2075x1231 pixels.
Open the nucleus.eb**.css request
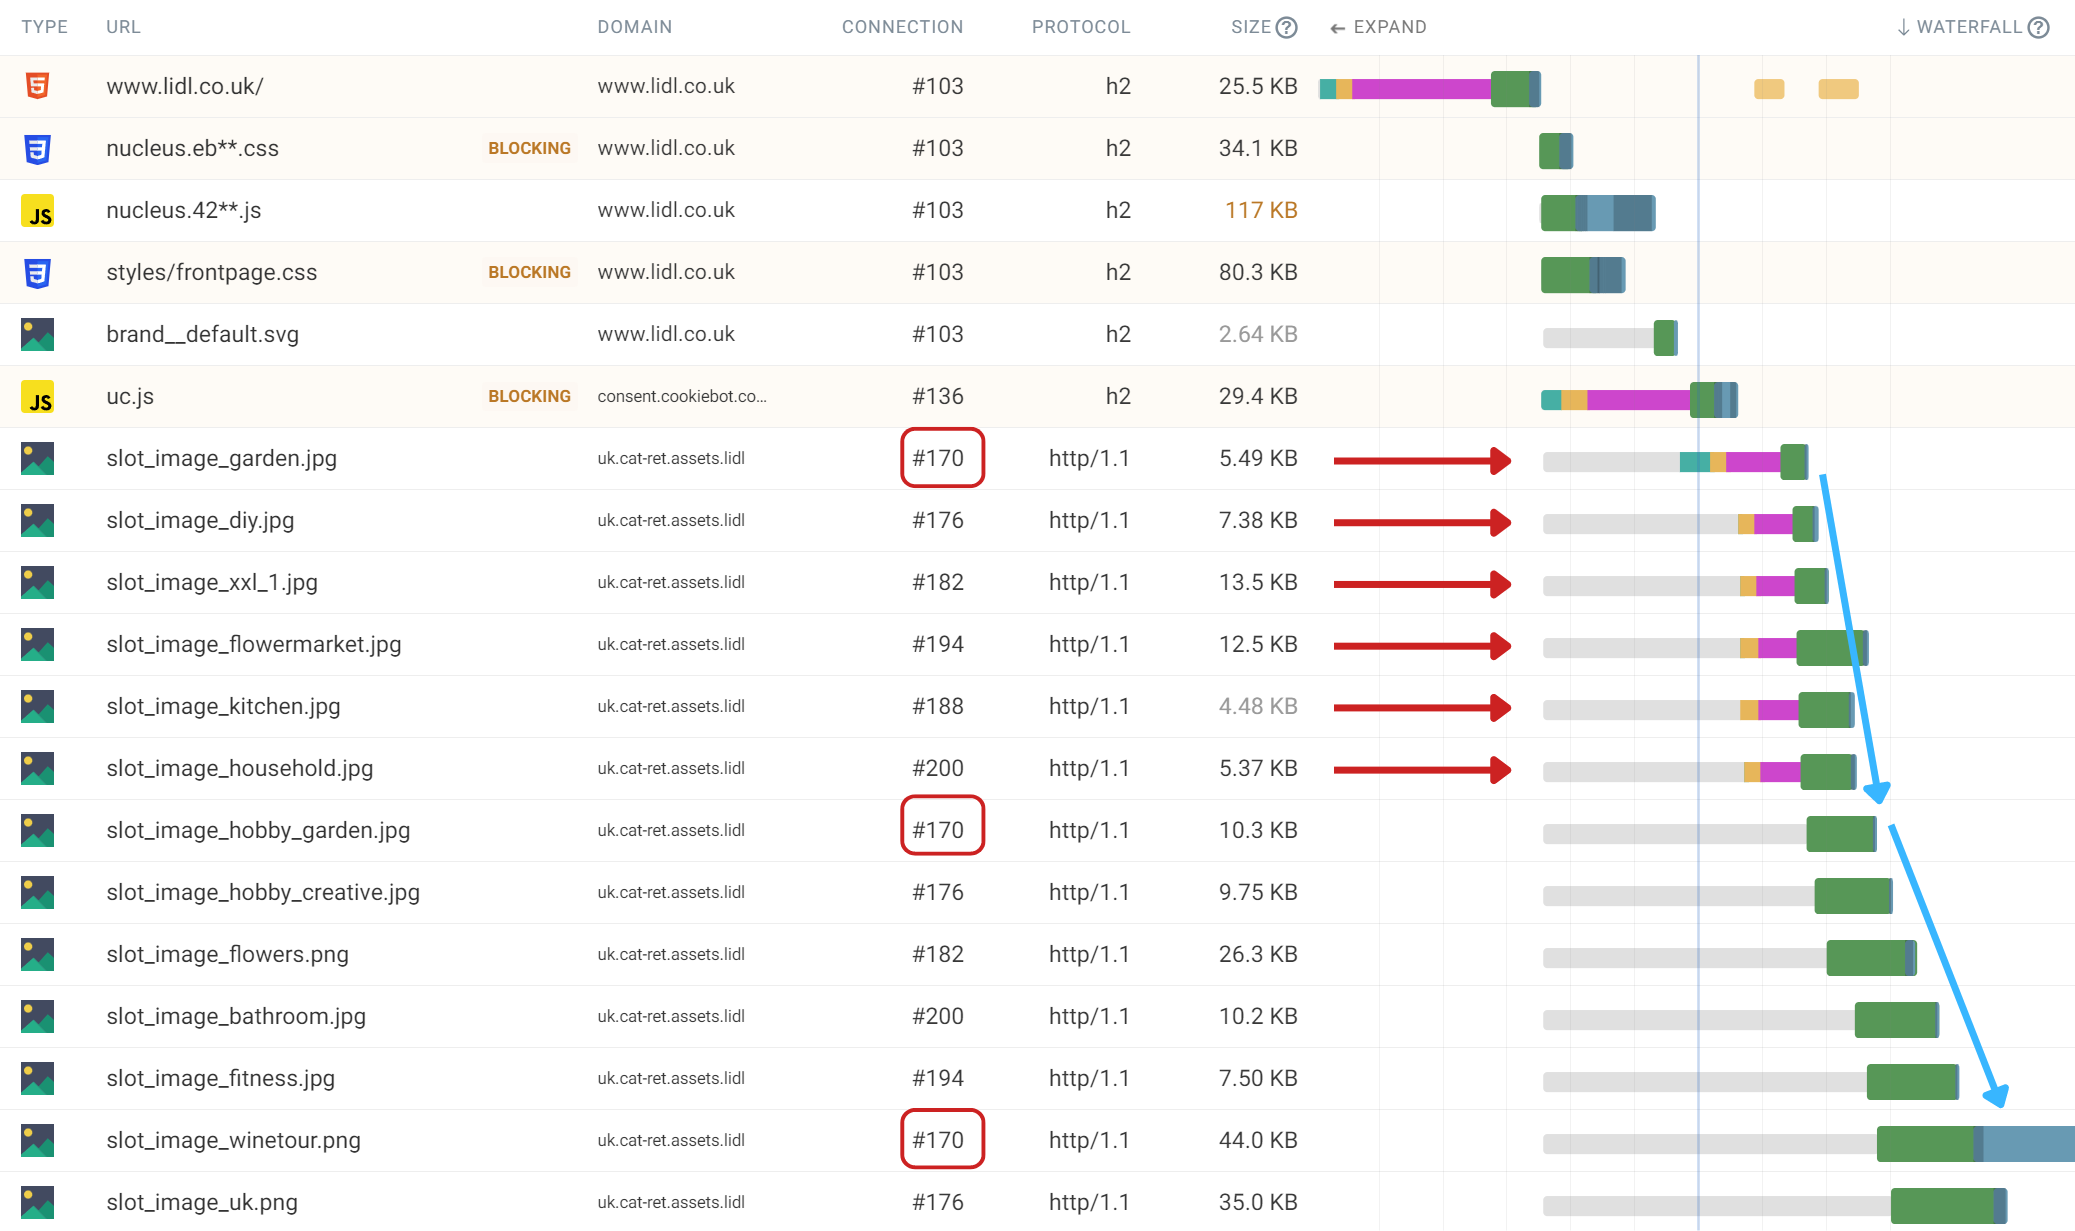click(x=193, y=148)
